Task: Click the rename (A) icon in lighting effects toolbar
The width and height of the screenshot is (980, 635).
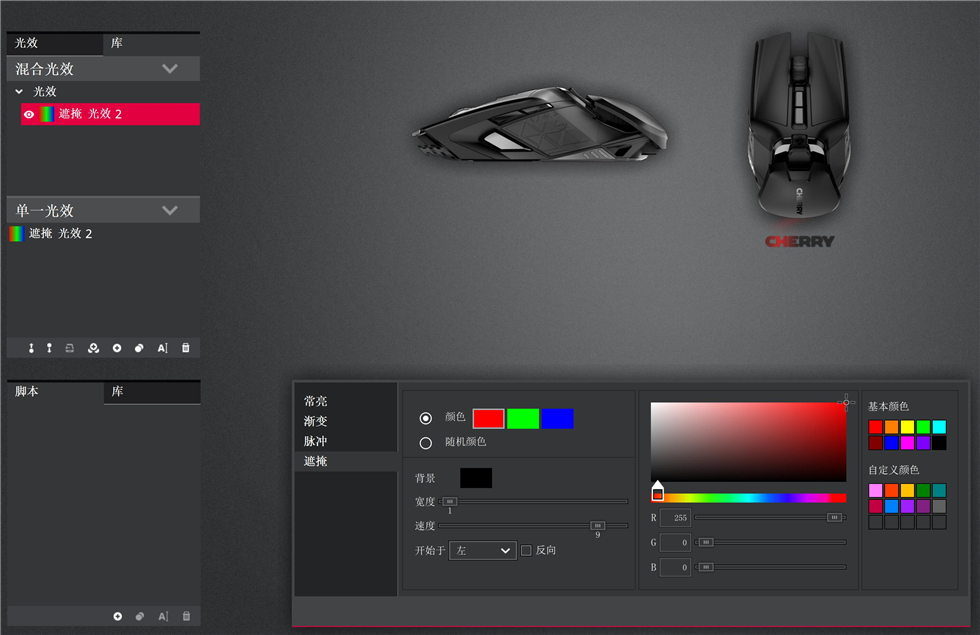Action: (162, 348)
